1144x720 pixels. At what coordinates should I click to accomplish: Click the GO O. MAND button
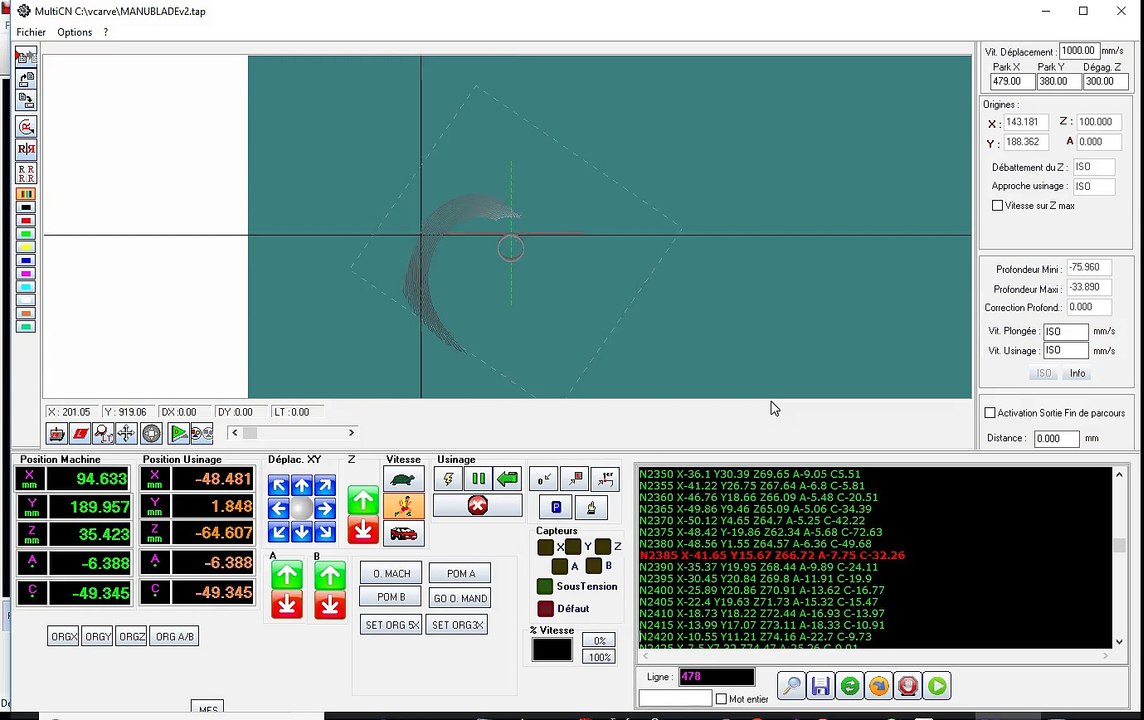[x=460, y=598]
